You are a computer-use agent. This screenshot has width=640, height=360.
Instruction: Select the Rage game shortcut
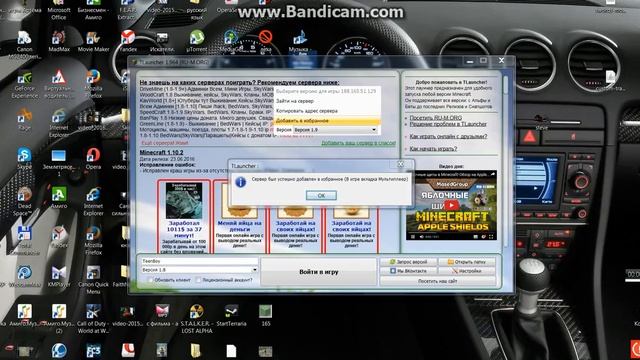(x=24, y=120)
